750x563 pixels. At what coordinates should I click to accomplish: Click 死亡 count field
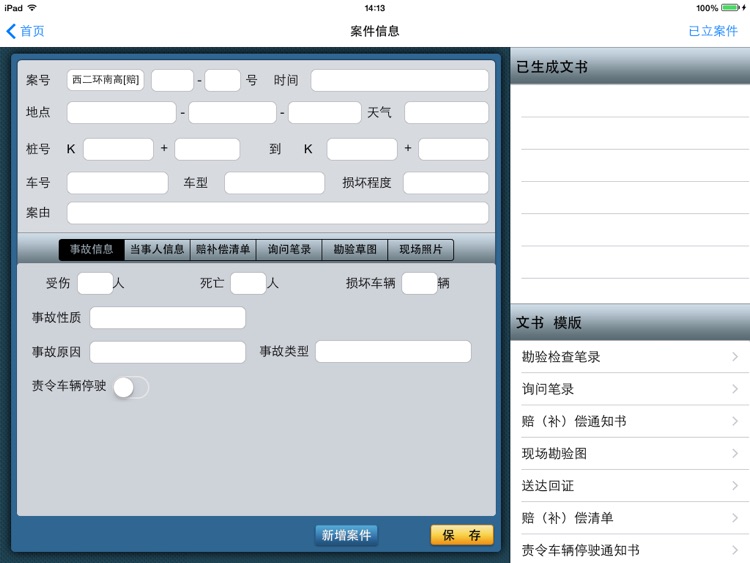click(248, 283)
